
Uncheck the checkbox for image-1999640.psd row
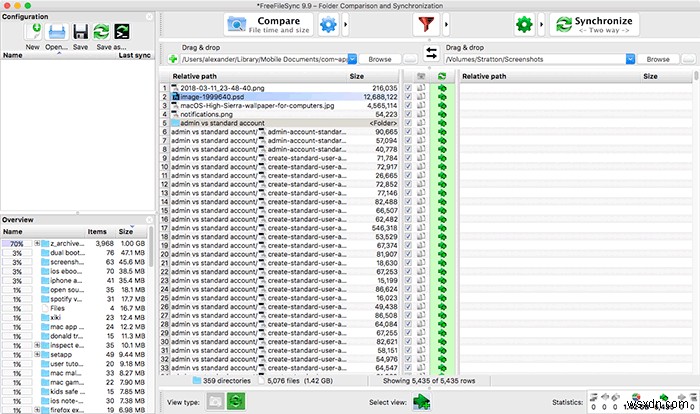click(408, 96)
